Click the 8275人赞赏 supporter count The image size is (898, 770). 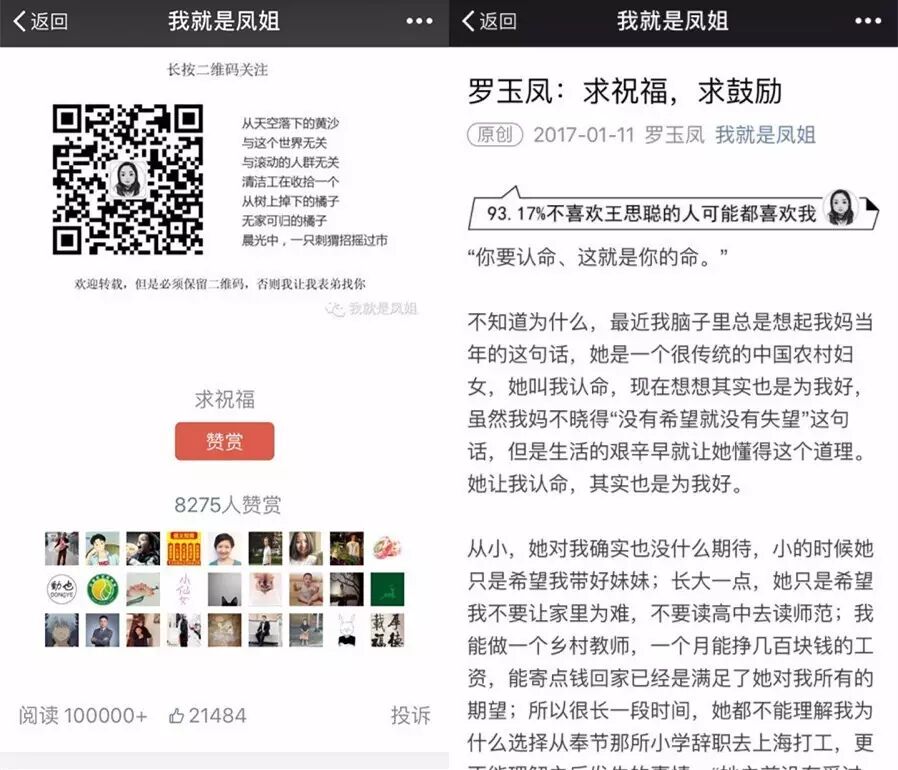[x=227, y=505]
